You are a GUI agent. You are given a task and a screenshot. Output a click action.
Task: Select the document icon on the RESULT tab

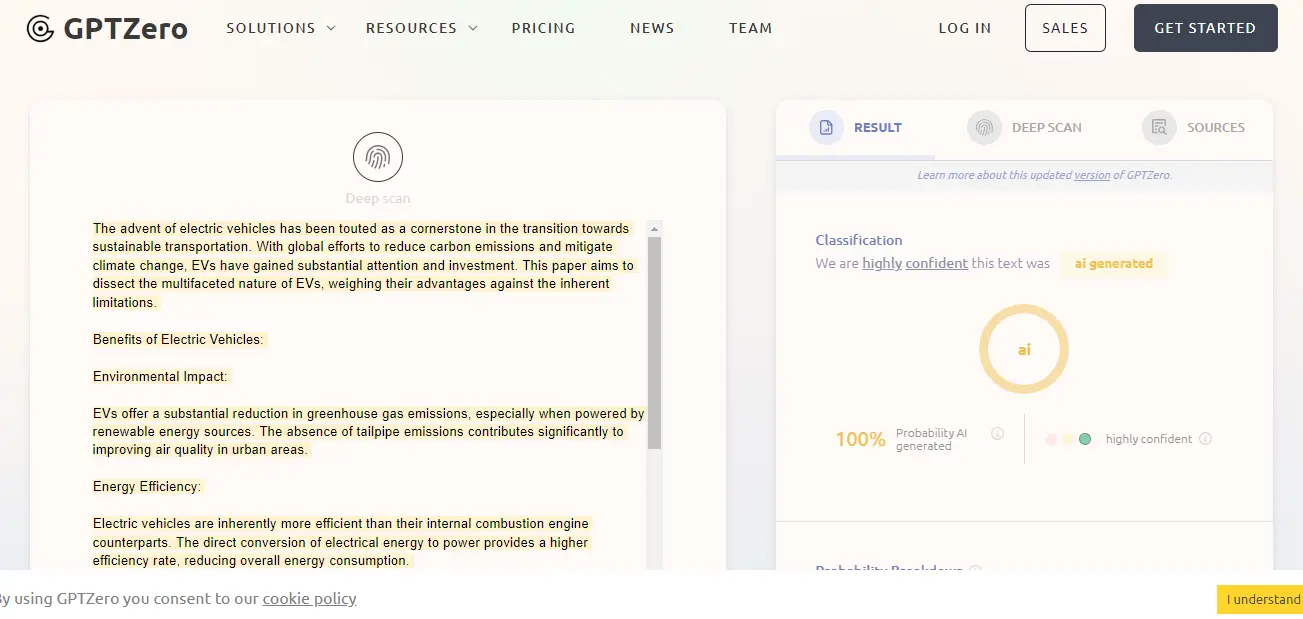826,127
